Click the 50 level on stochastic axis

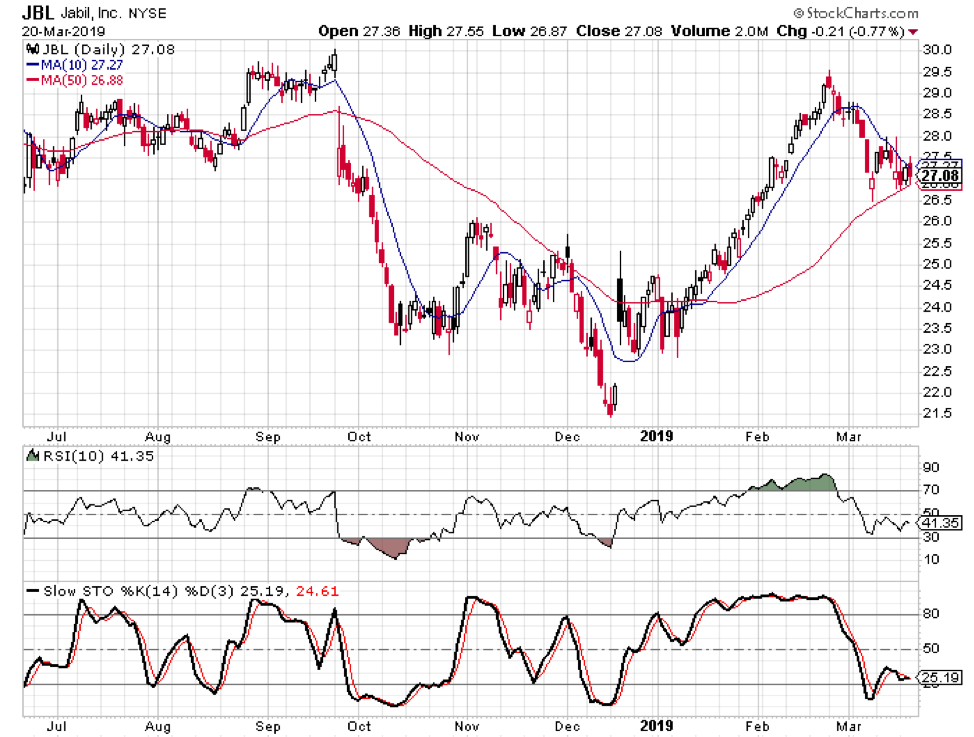931,649
